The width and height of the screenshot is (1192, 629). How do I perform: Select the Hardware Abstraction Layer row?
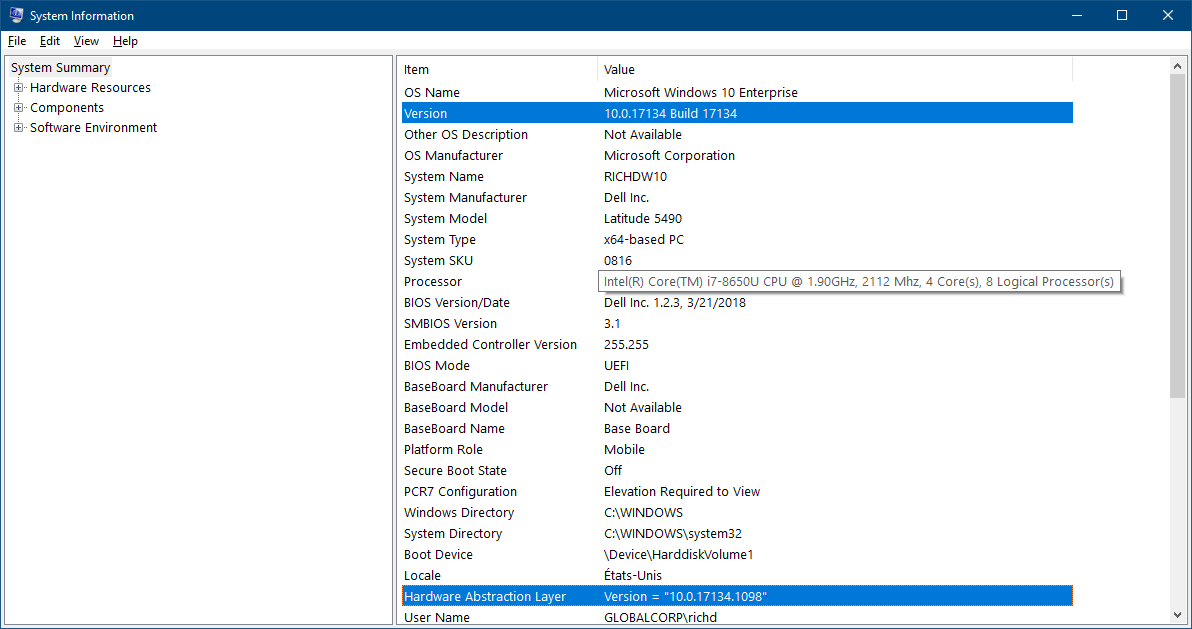[737, 597]
